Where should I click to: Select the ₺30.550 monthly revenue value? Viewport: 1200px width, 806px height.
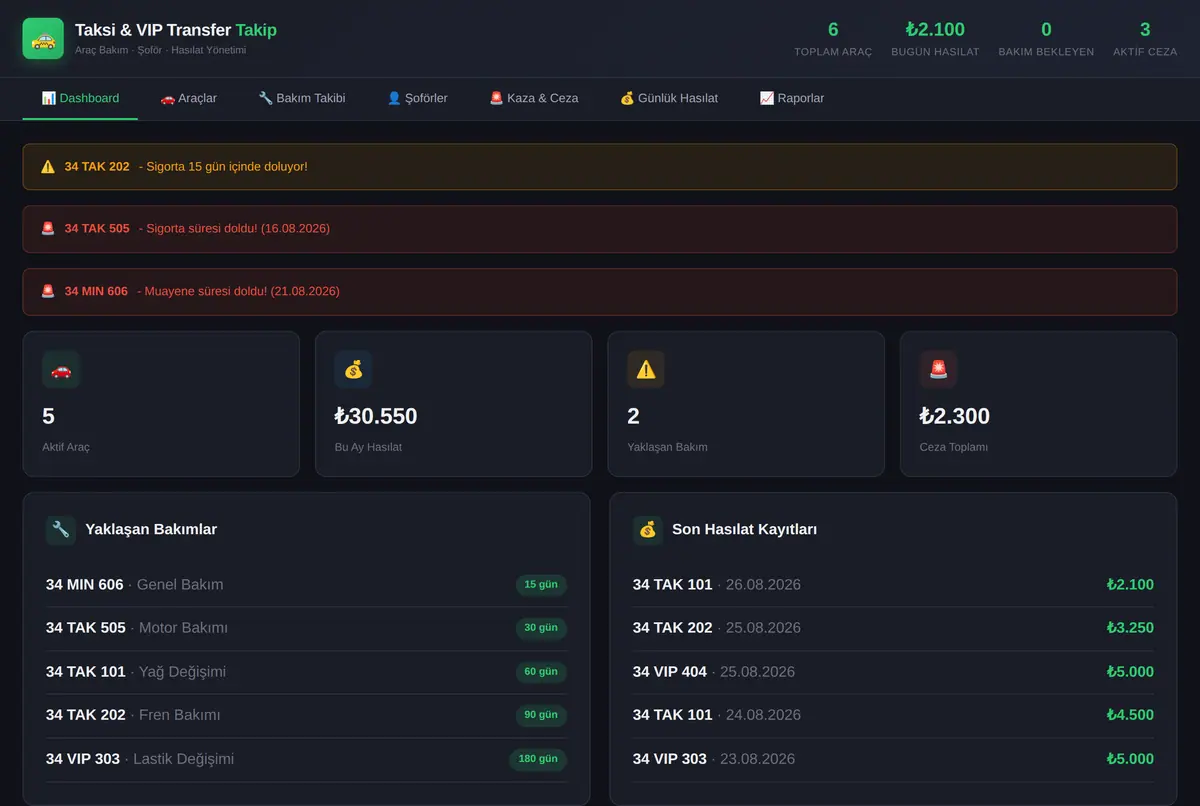tap(376, 416)
